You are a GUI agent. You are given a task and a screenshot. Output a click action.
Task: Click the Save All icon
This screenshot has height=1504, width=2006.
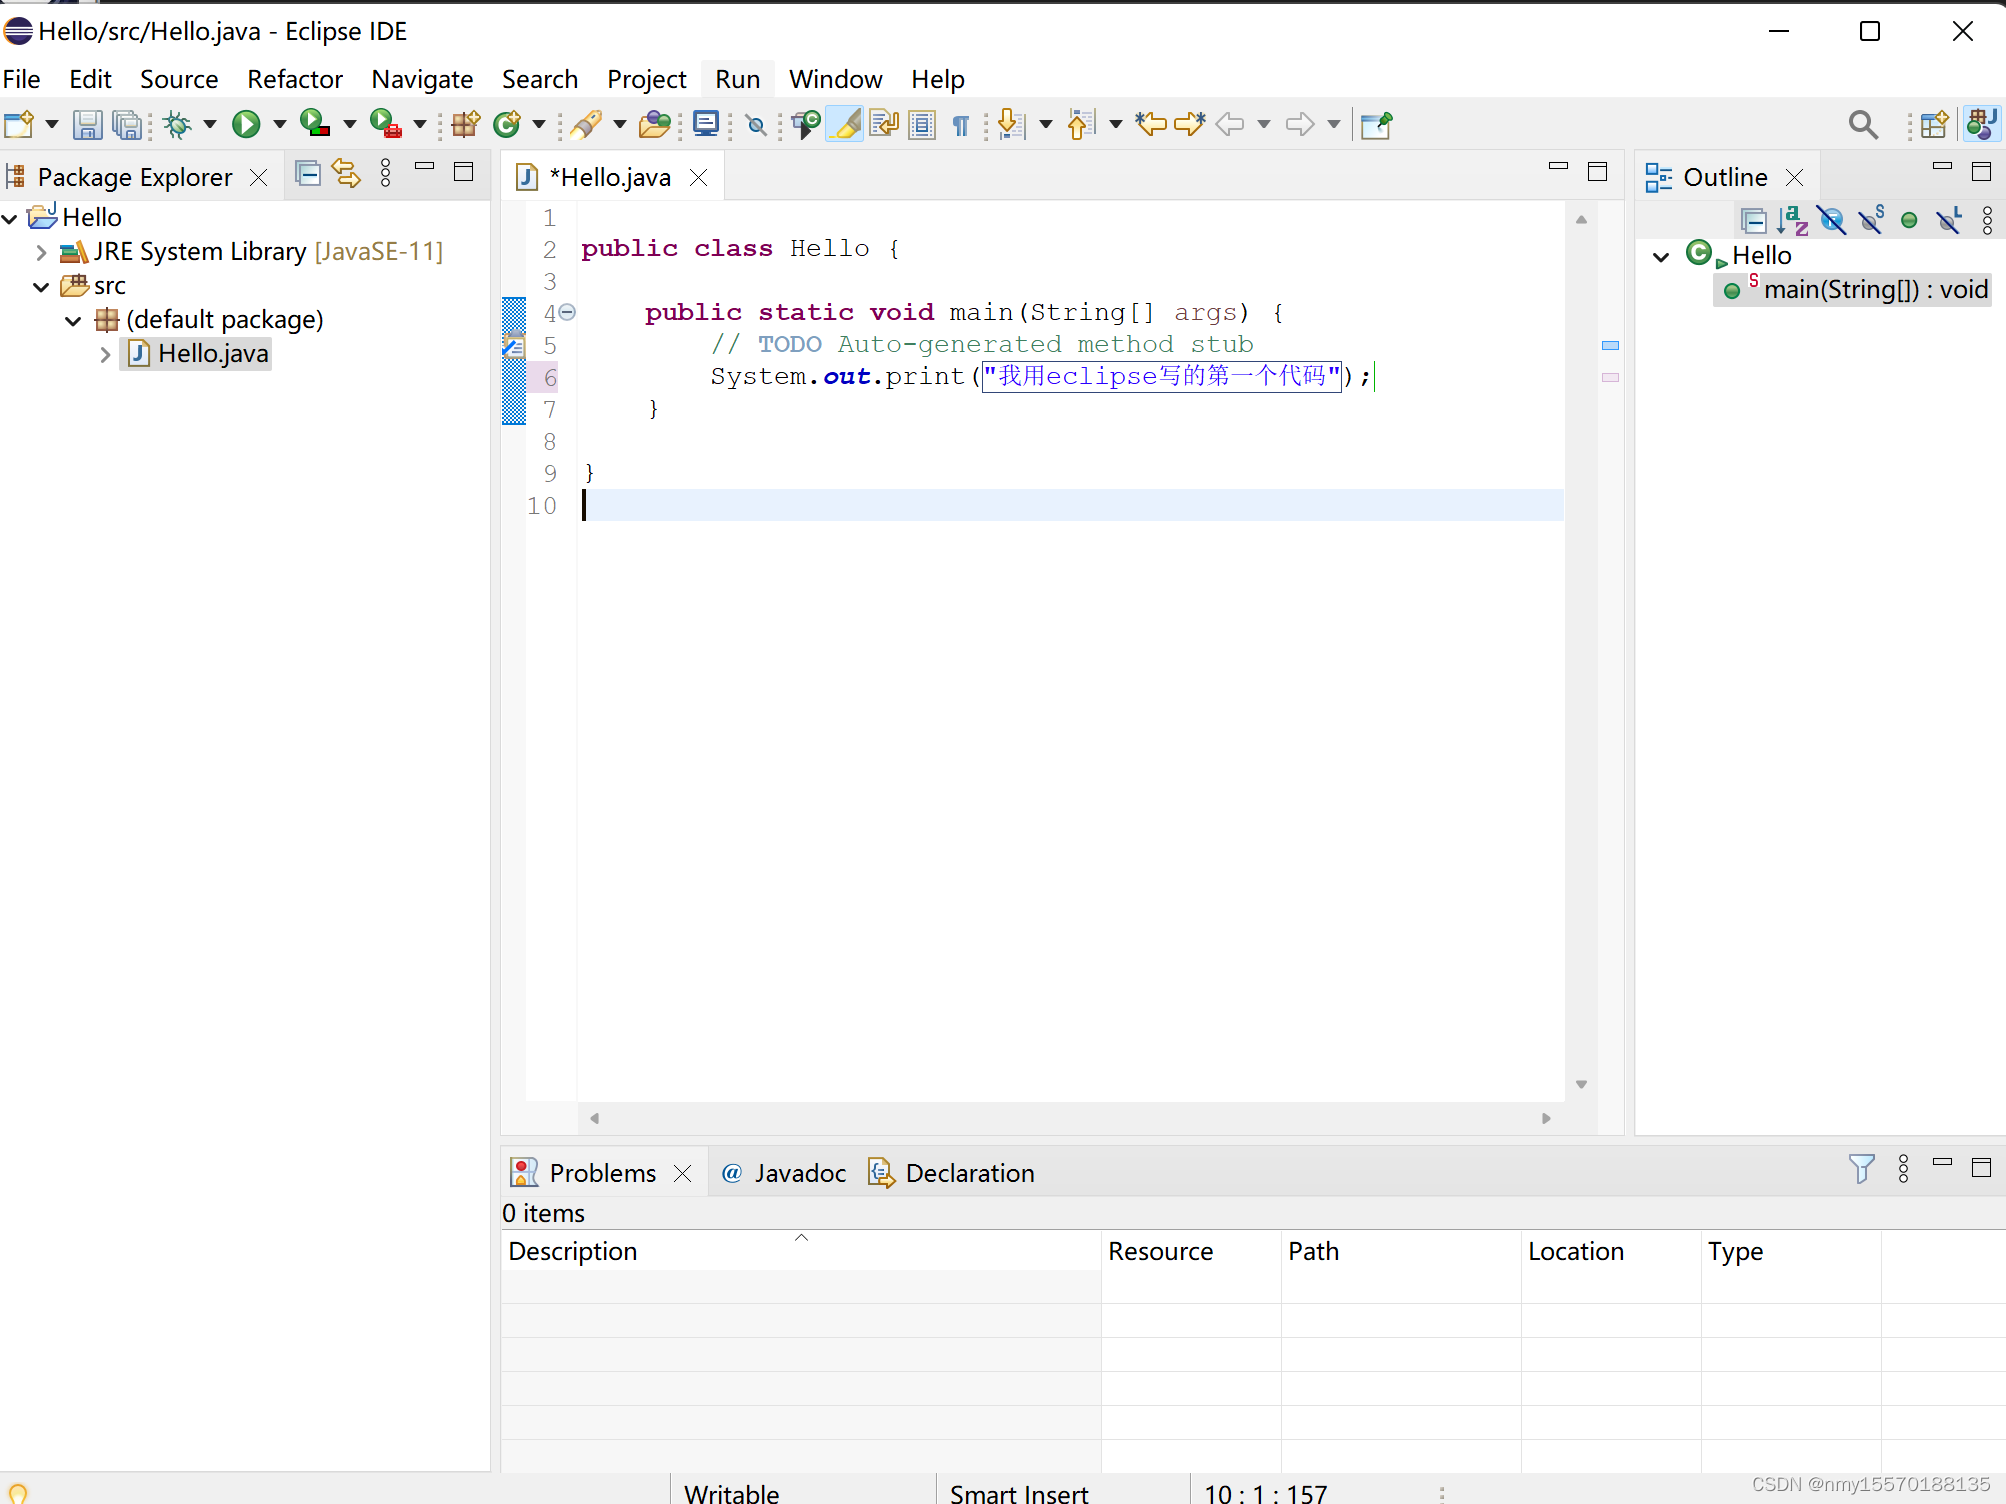click(127, 124)
